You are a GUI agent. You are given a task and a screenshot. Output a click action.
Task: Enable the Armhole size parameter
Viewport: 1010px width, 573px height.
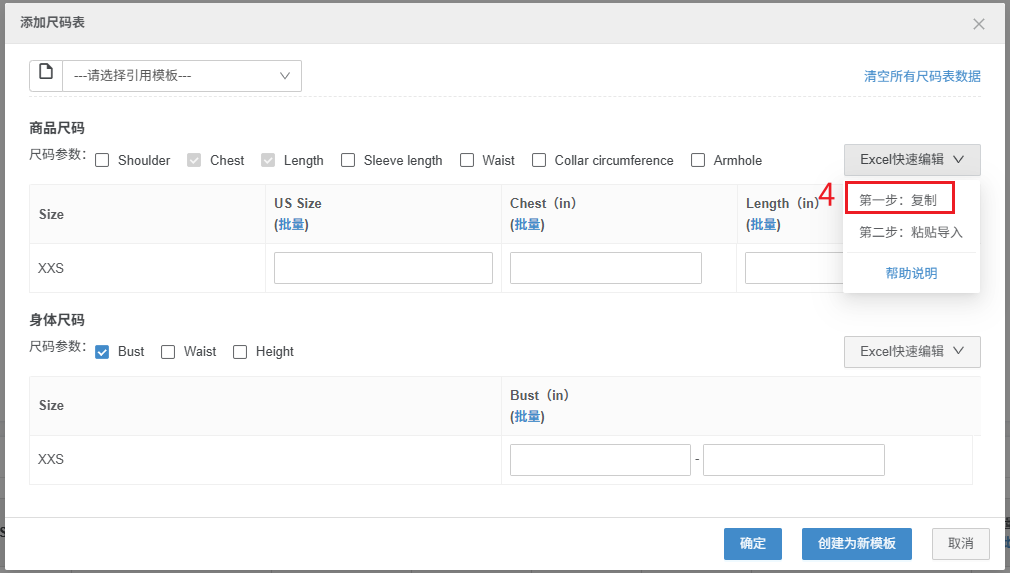(698, 160)
